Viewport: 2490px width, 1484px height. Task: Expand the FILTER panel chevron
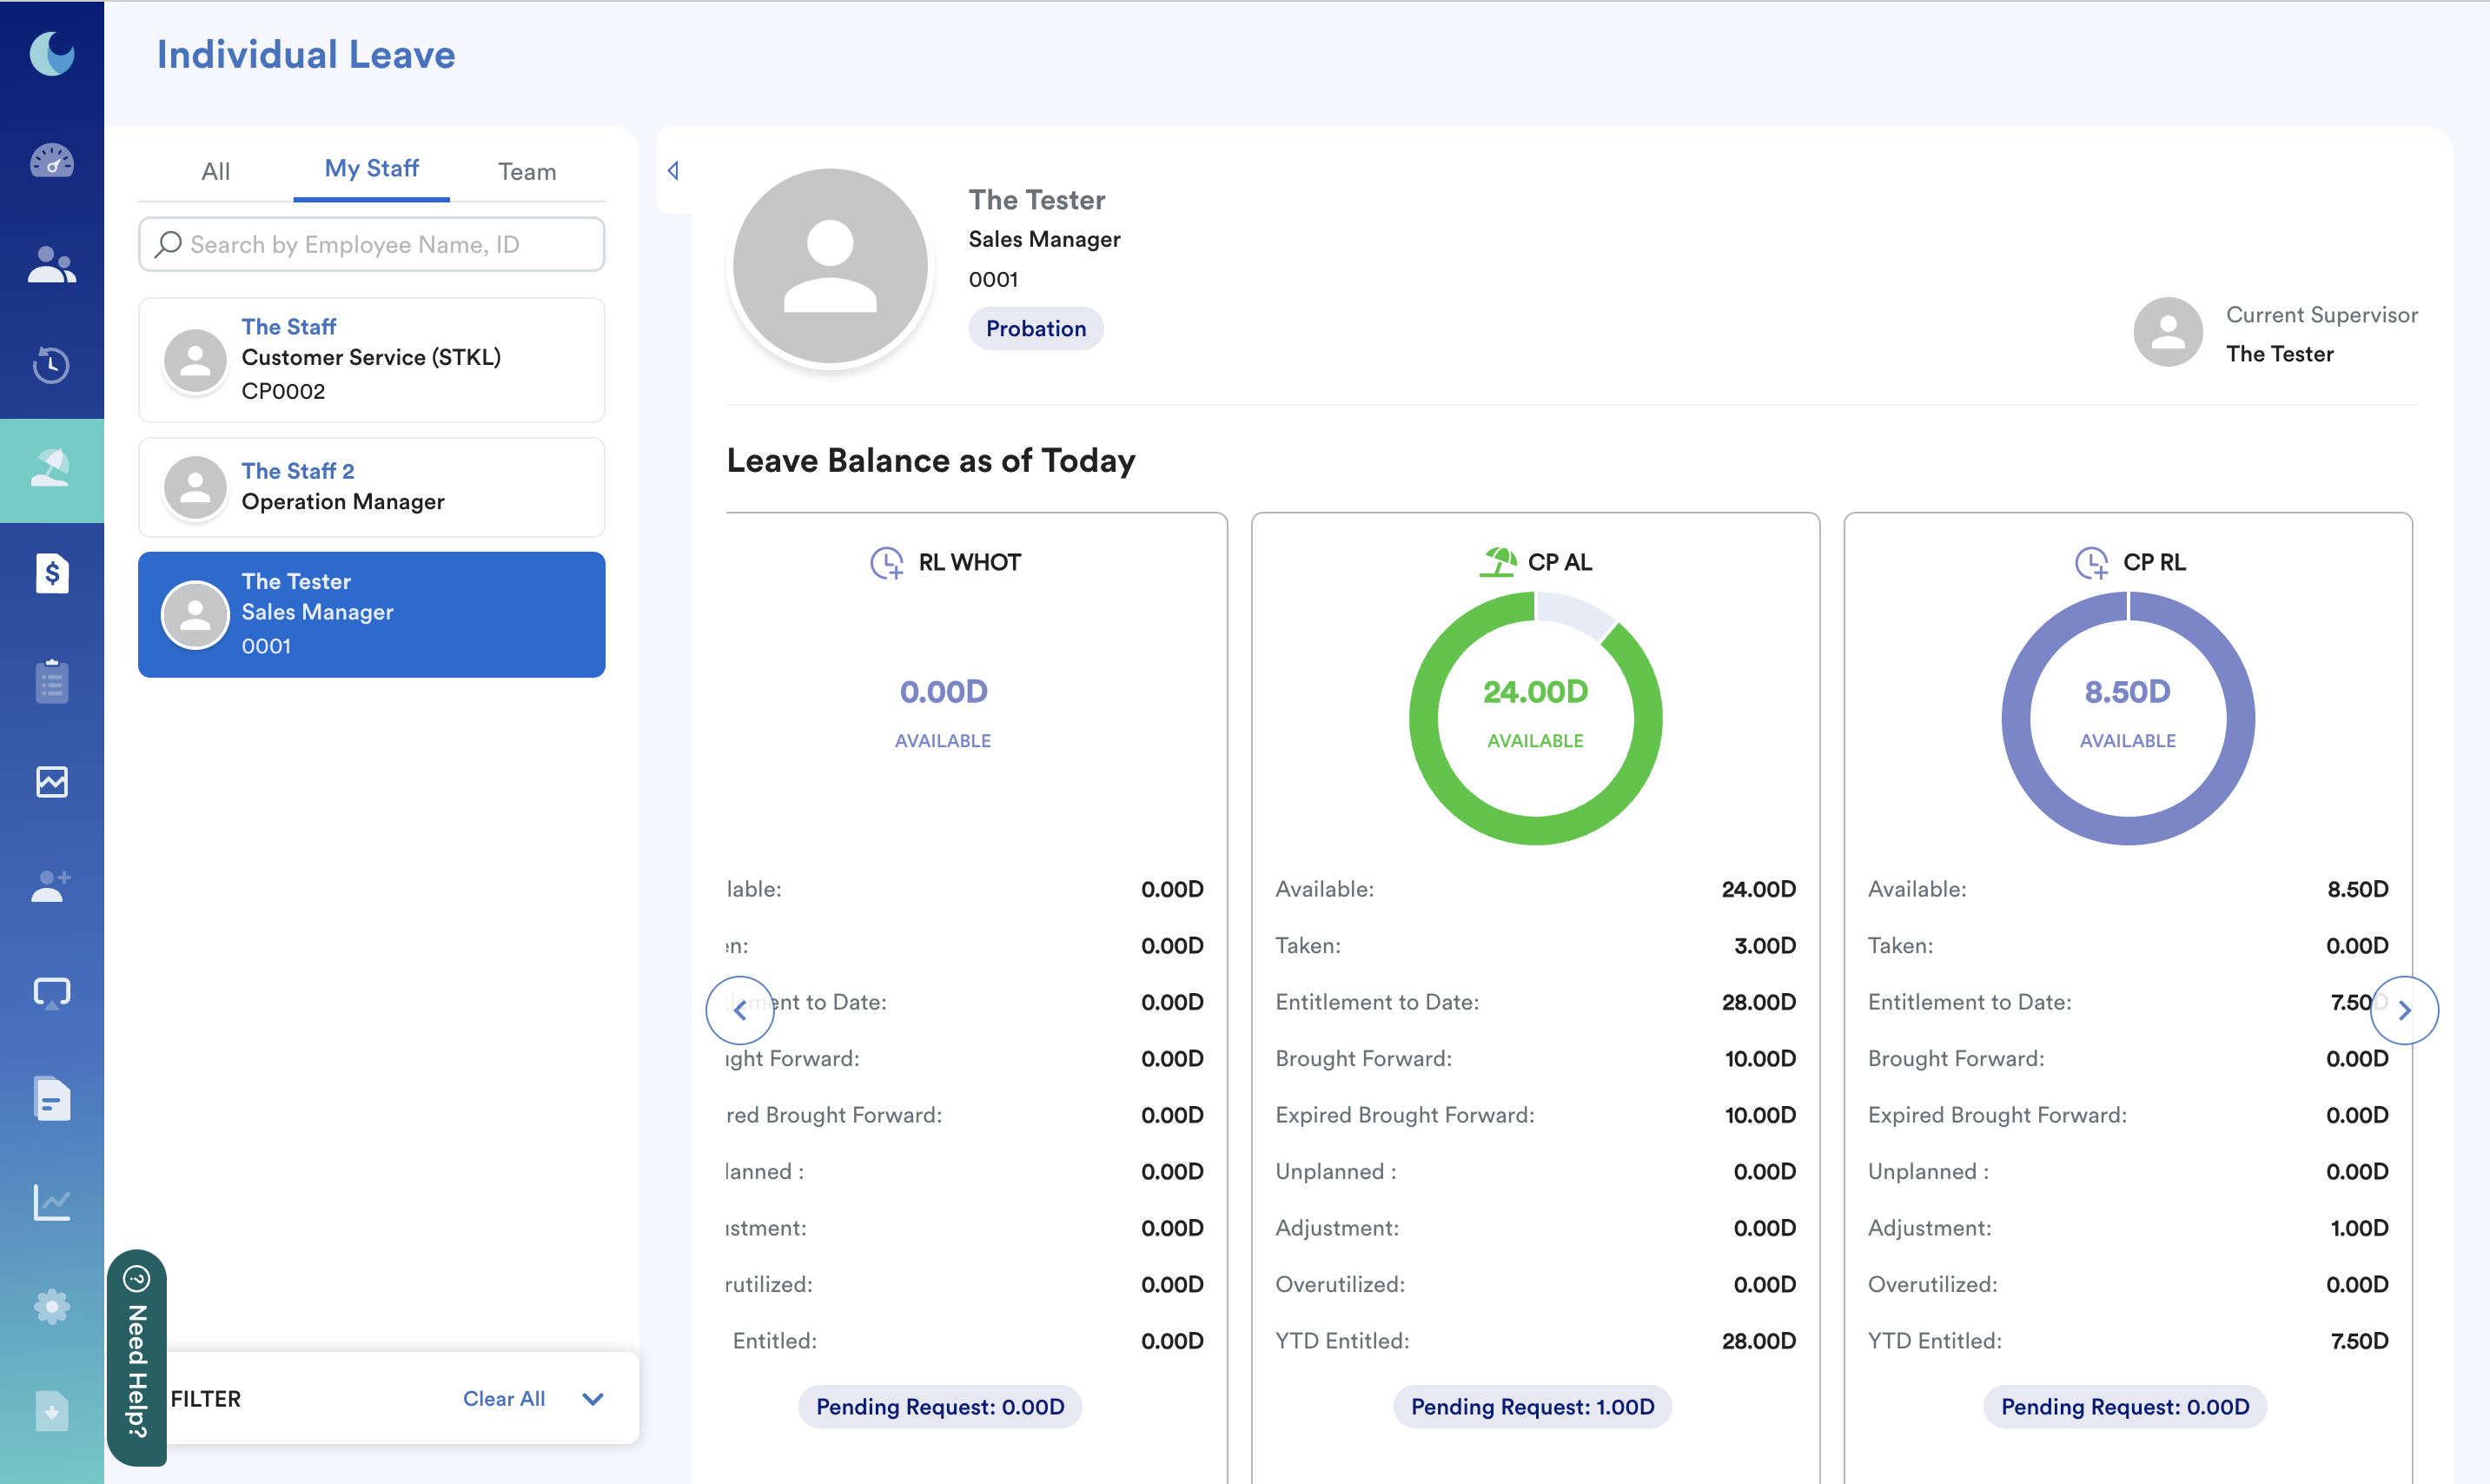pos(593,1399)
